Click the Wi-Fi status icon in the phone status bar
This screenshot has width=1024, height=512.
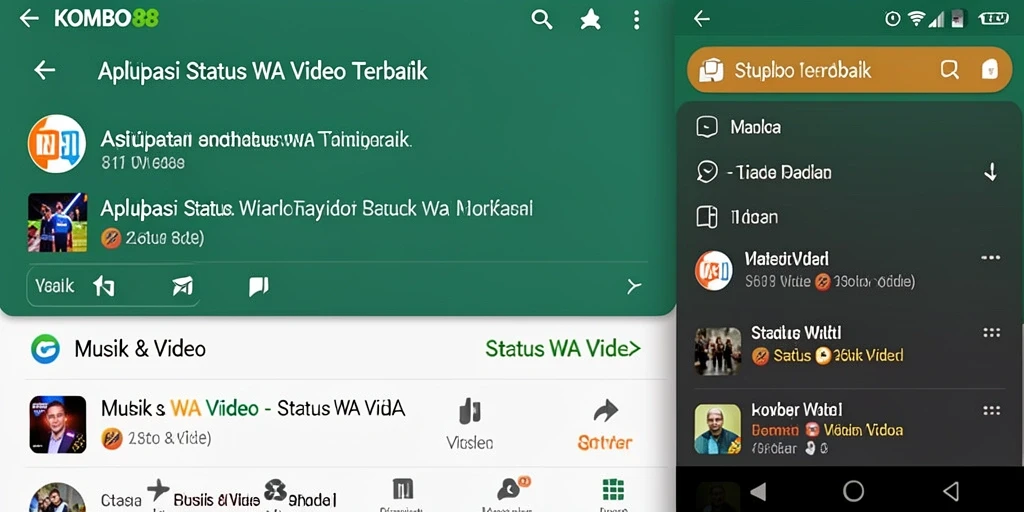pyautogui.click(x=916, y=19)
